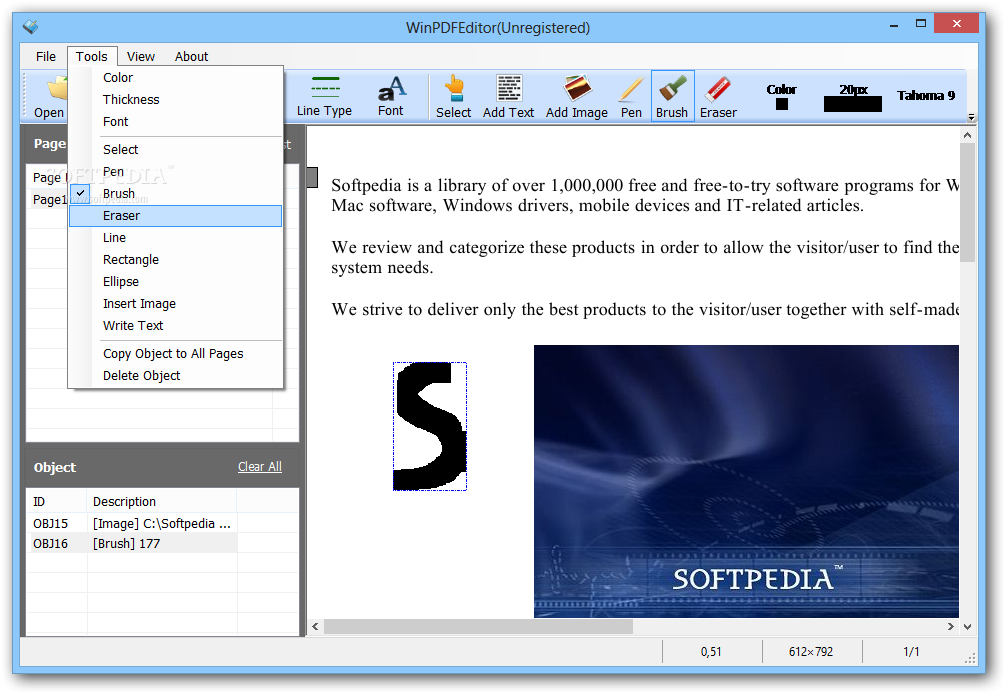Choose Line in the Tools menu
The height and width of the screenshot is (694, 1006).
175,237
